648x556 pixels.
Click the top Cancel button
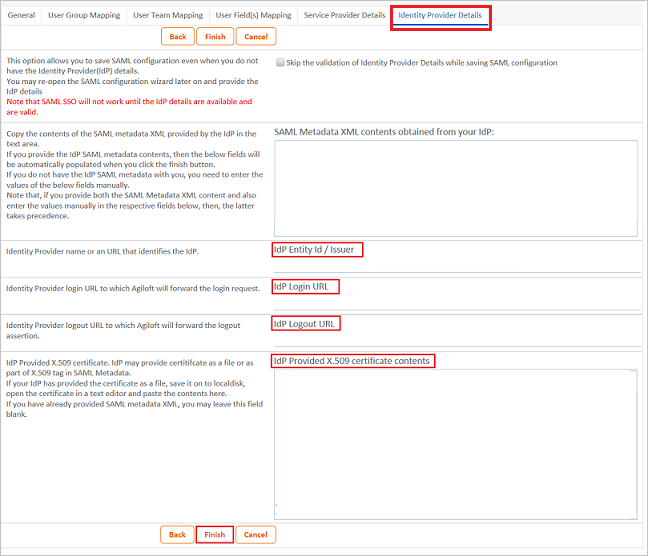click(256, 37)
